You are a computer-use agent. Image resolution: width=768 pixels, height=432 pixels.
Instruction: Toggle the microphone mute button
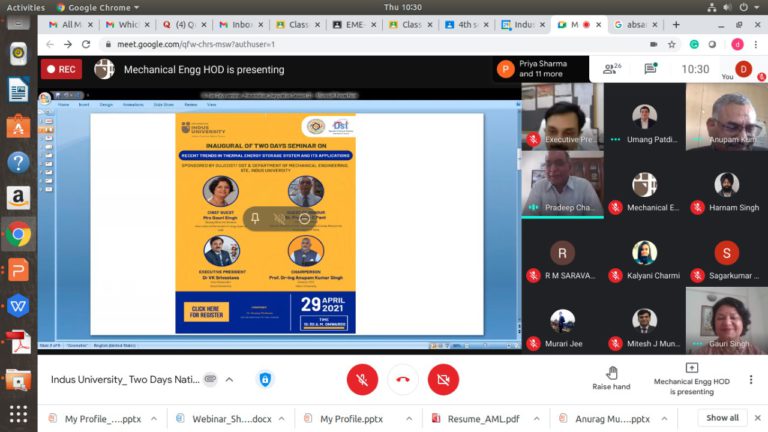pyautogui.click(x=361, y=380)
